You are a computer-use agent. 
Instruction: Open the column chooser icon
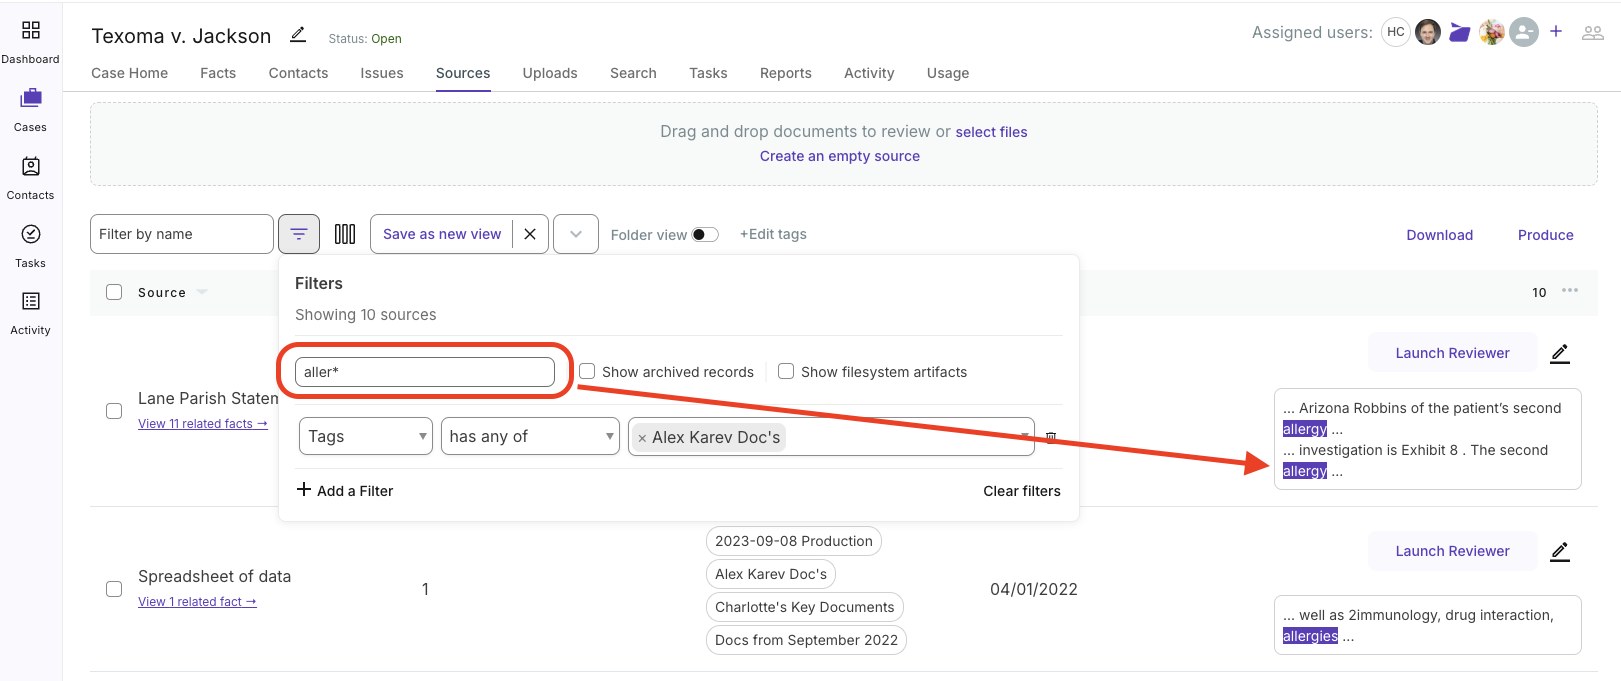345,234
